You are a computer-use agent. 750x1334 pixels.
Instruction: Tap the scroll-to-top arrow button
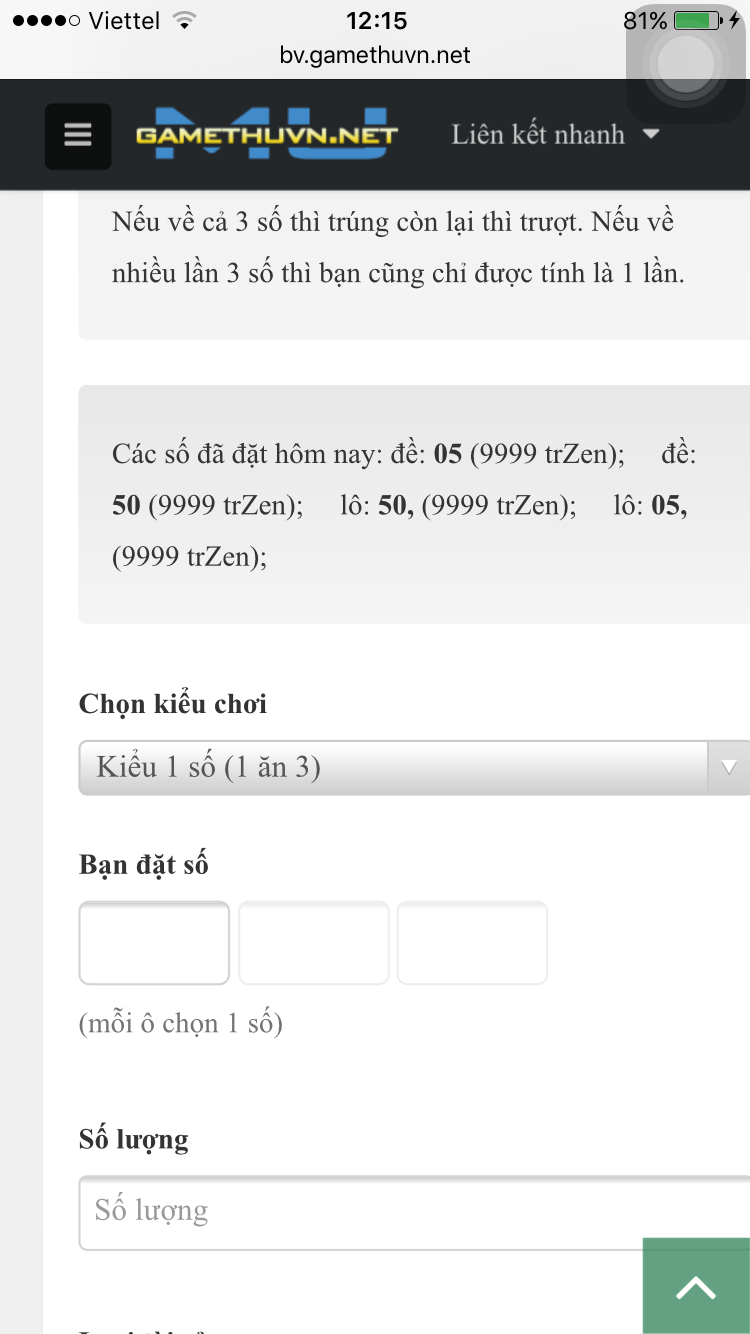click(696, 1286)
